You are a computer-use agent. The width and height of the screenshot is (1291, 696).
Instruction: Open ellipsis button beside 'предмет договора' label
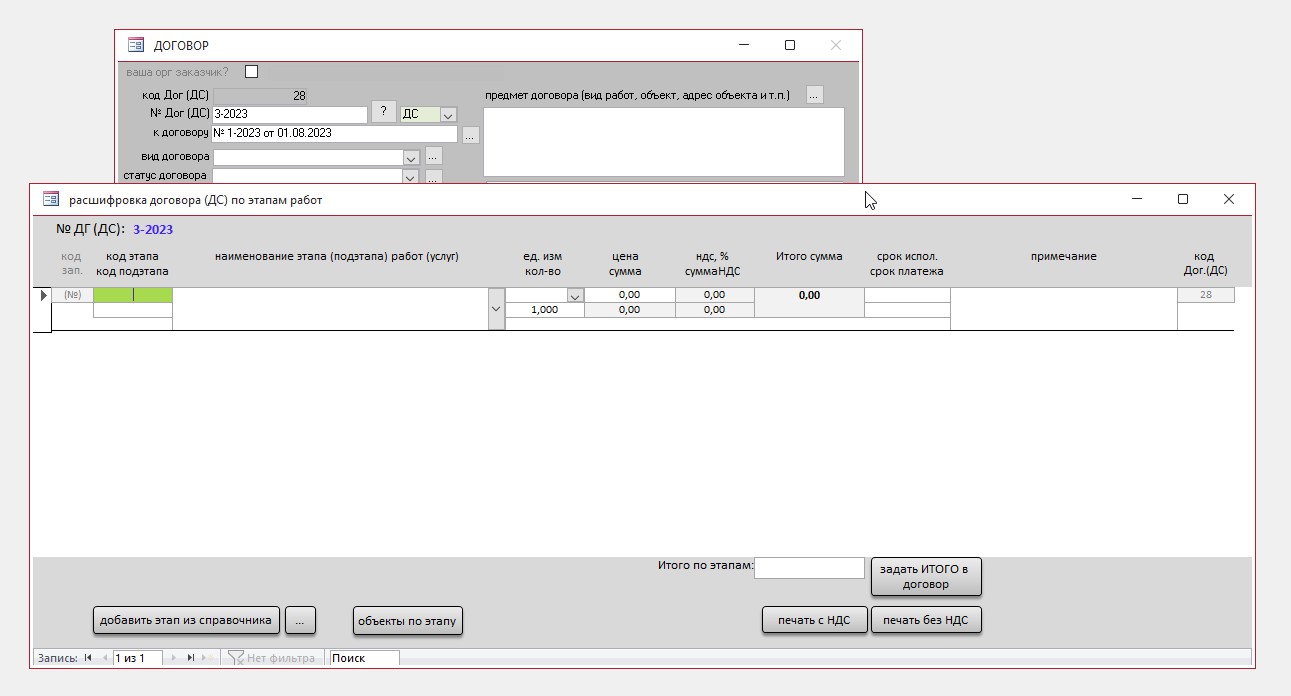pos(814,95)
